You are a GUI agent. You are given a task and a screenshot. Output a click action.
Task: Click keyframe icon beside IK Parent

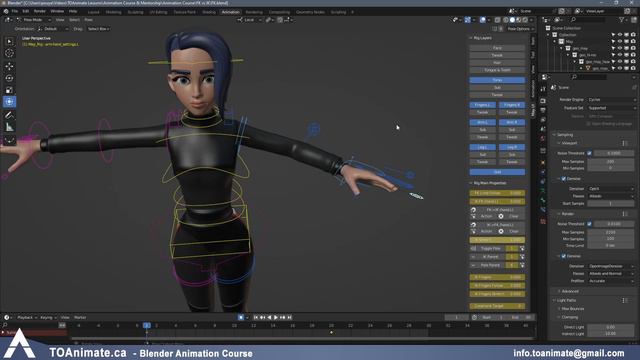(x=522, y=257)
